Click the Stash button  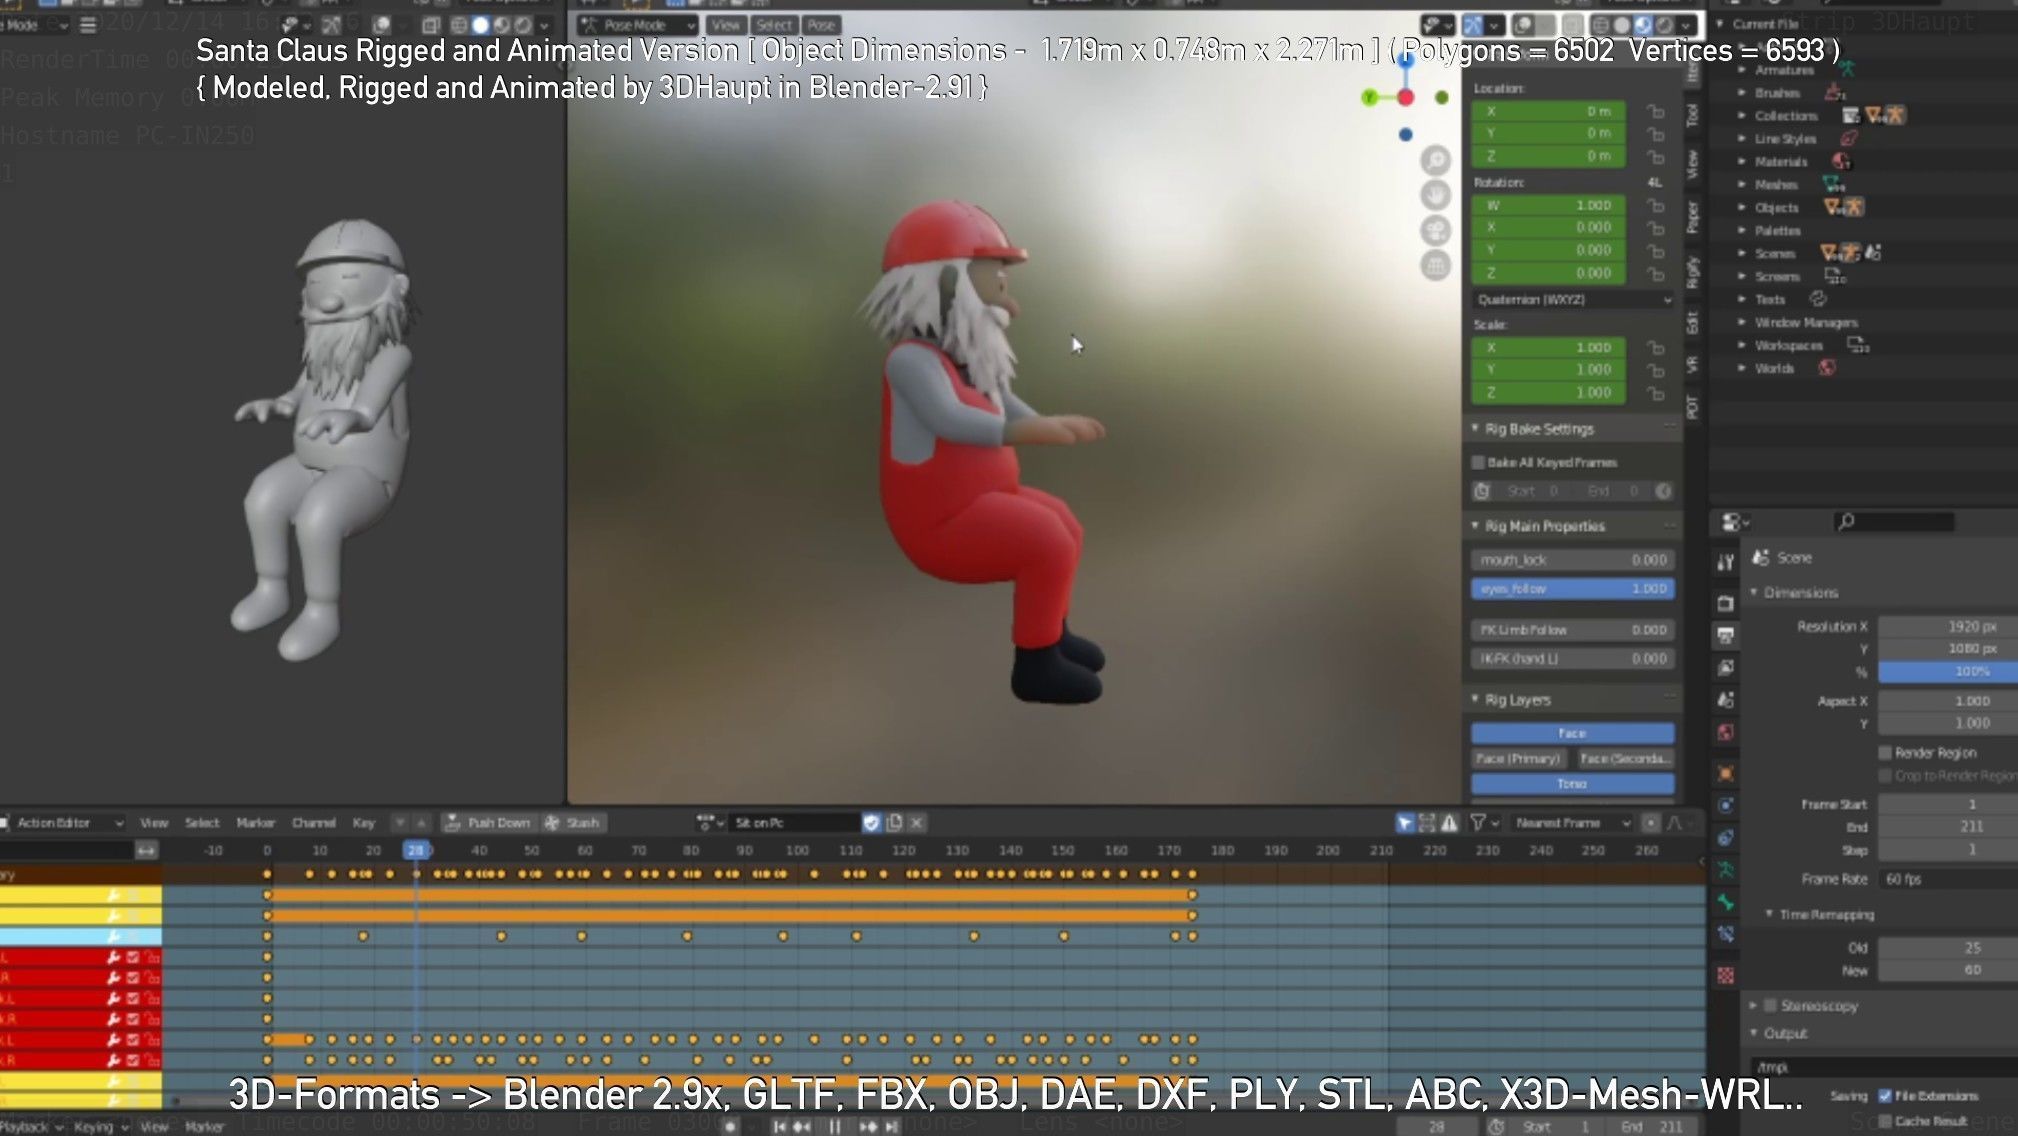pos(573,822)
